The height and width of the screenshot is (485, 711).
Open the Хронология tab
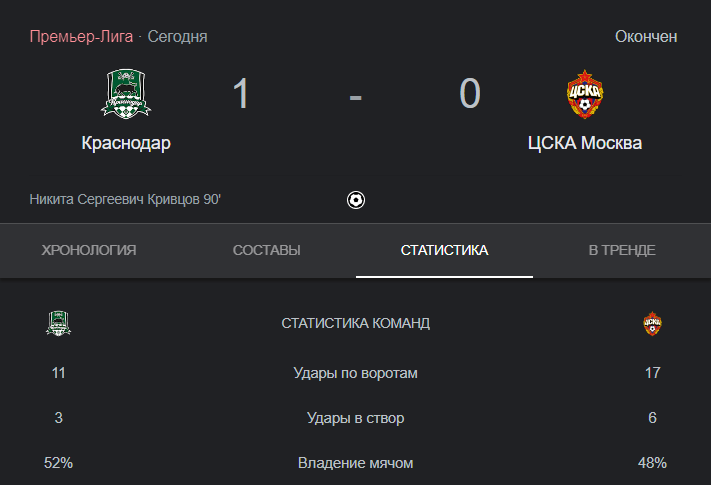(x=89, y=250)
